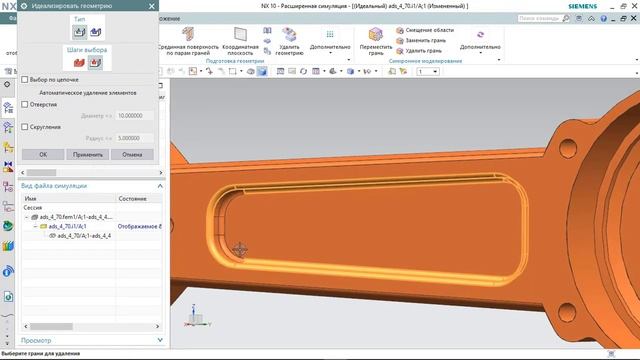Open Дополнительно dropdown in Синхронное моделирование
Screen dimensions: 640x360
(x=480, y=41)
